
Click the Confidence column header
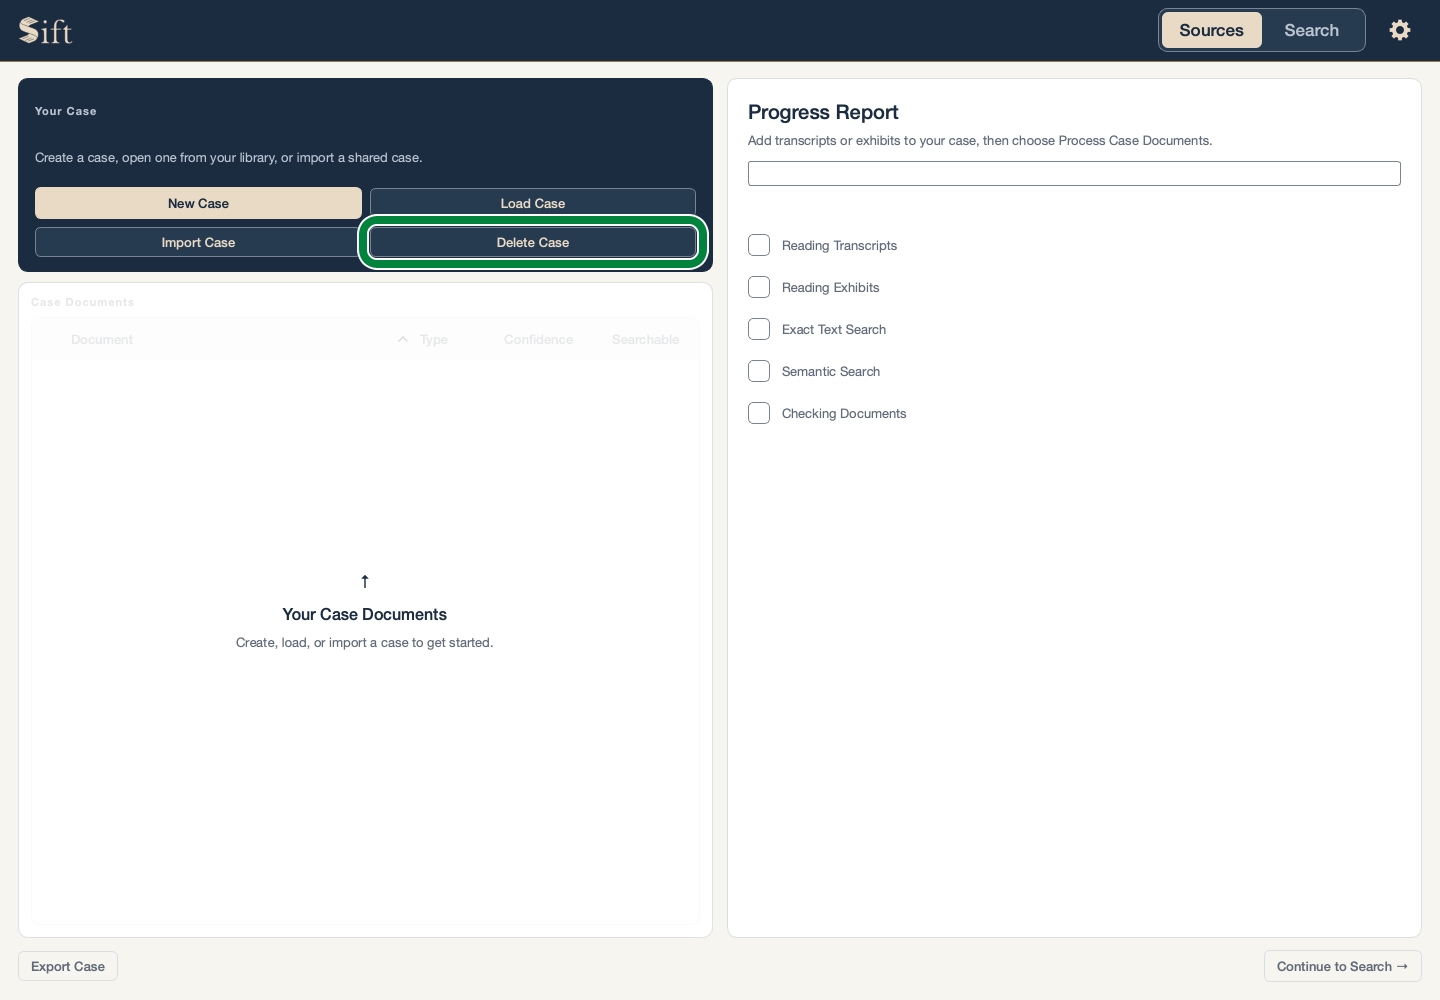click(538, 340)
